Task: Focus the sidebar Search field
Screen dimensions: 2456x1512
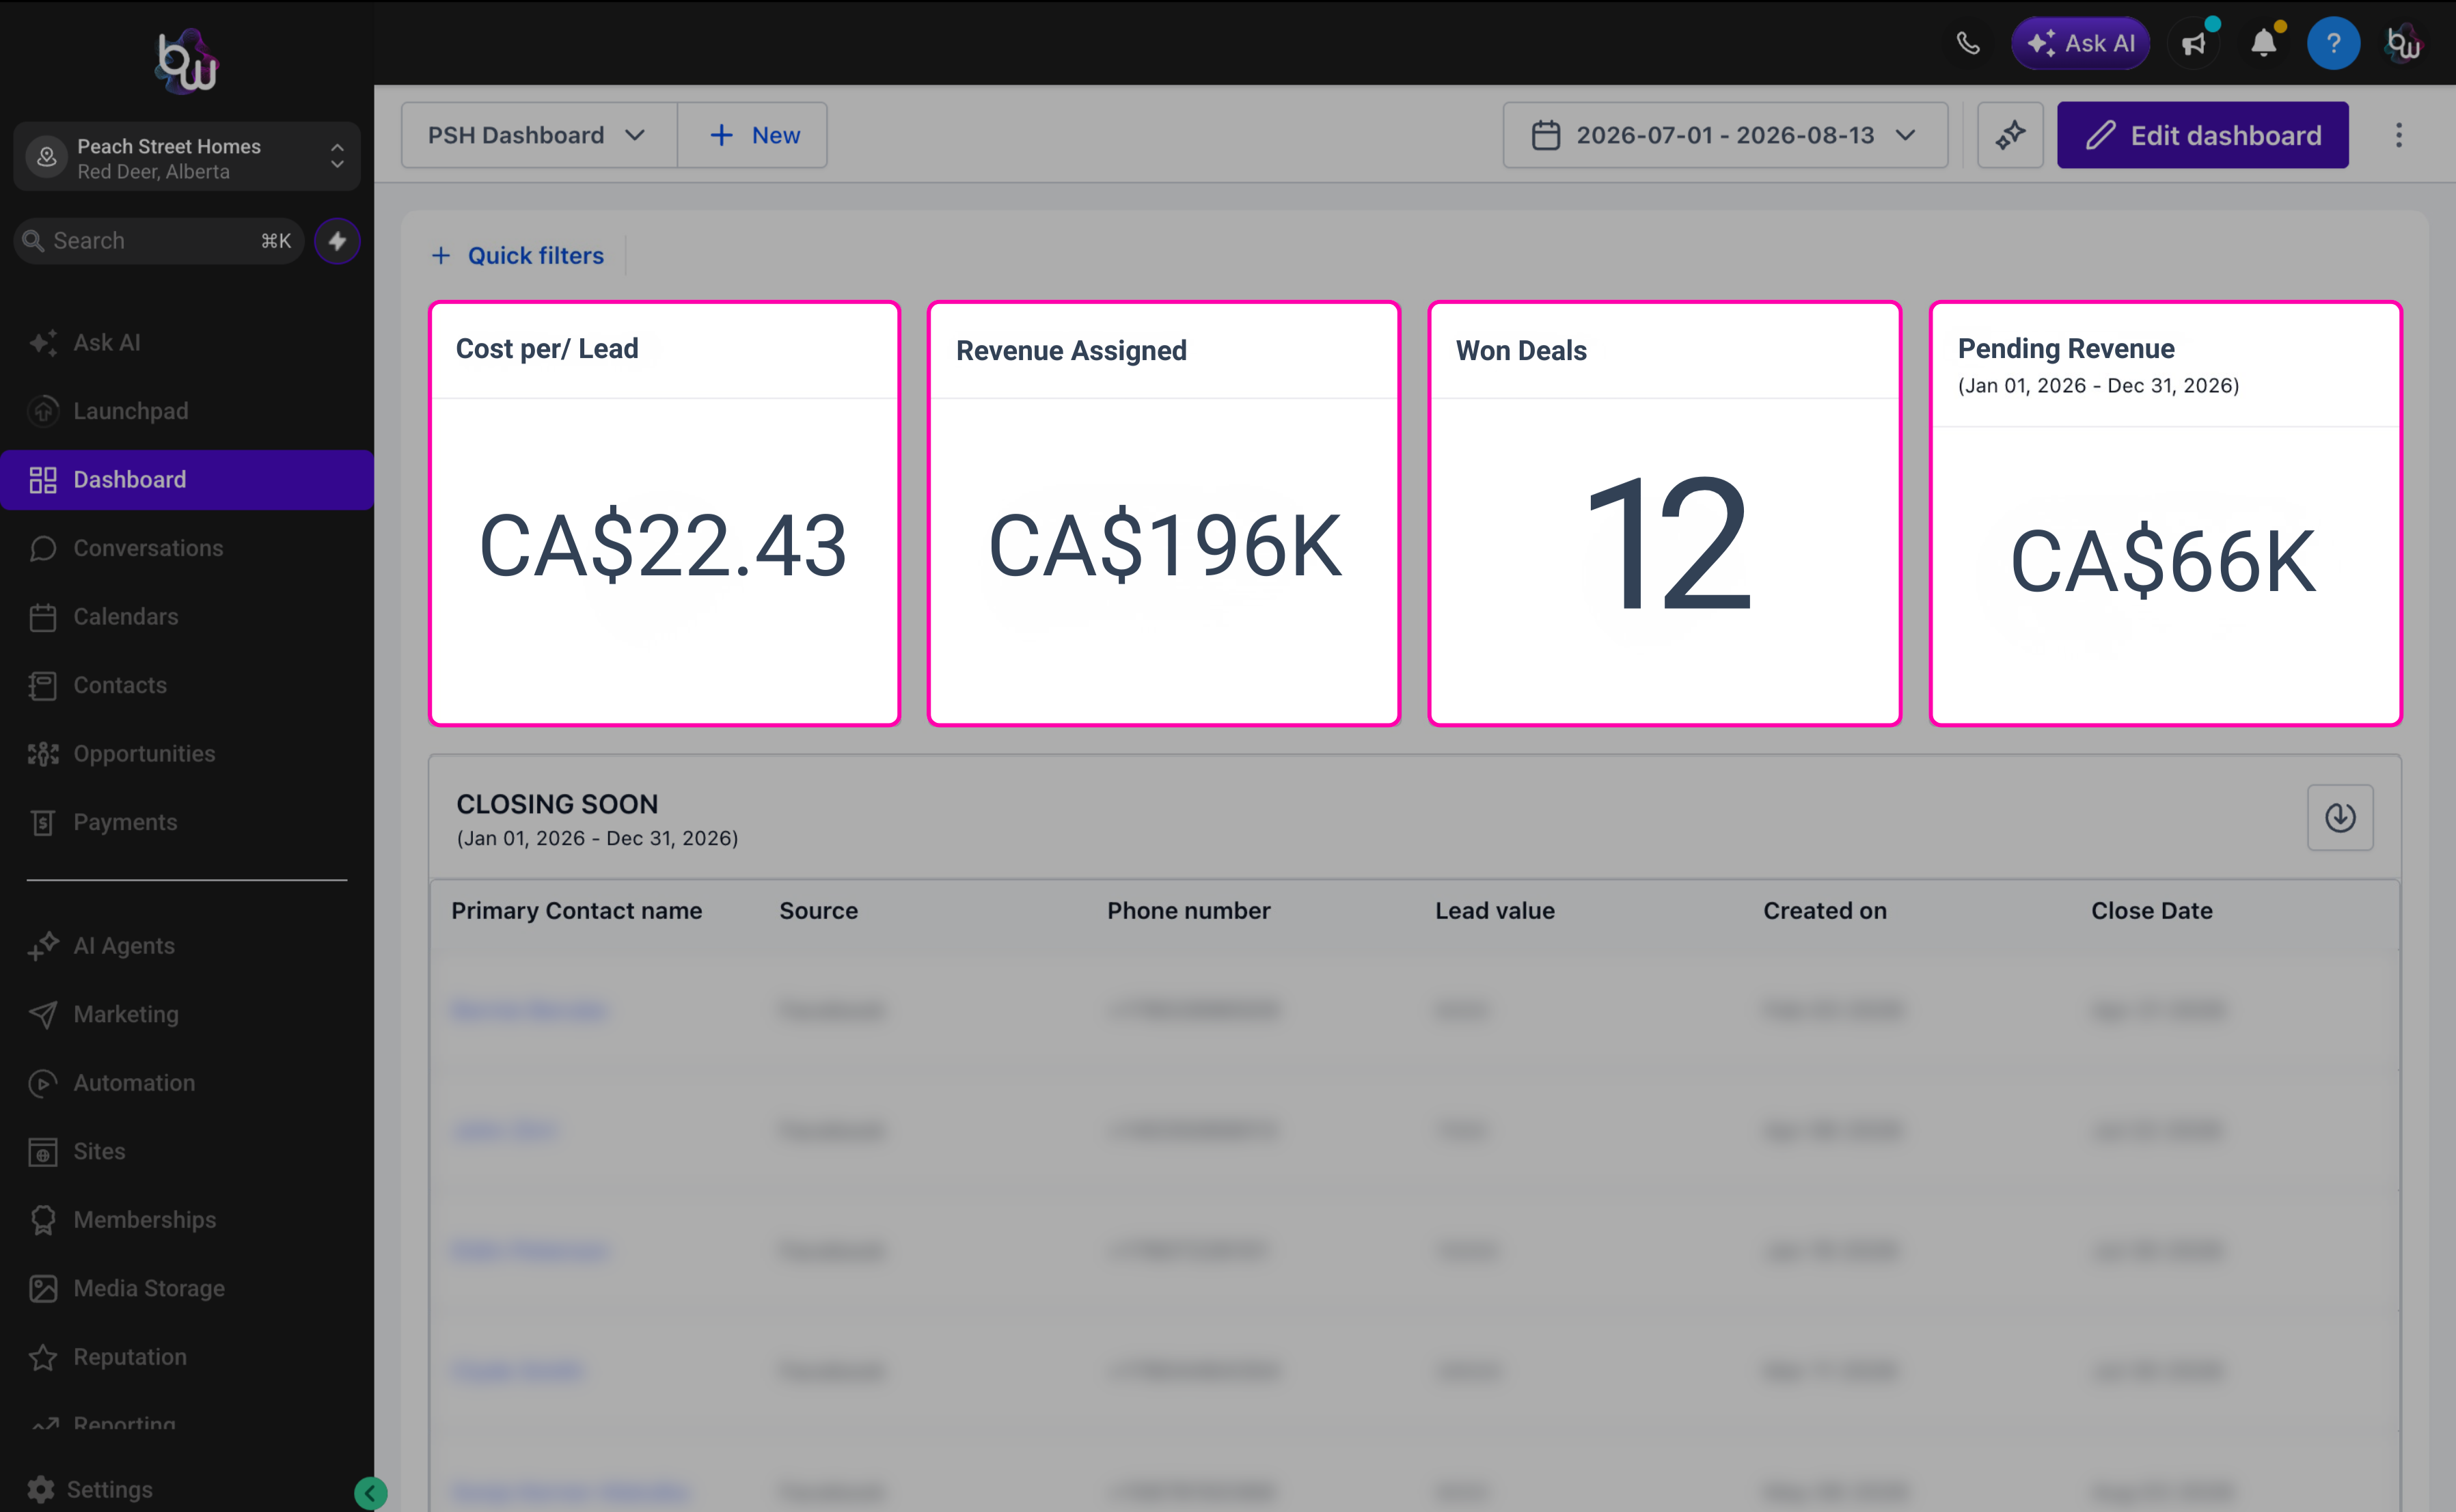Action: (x=158, y=241)
